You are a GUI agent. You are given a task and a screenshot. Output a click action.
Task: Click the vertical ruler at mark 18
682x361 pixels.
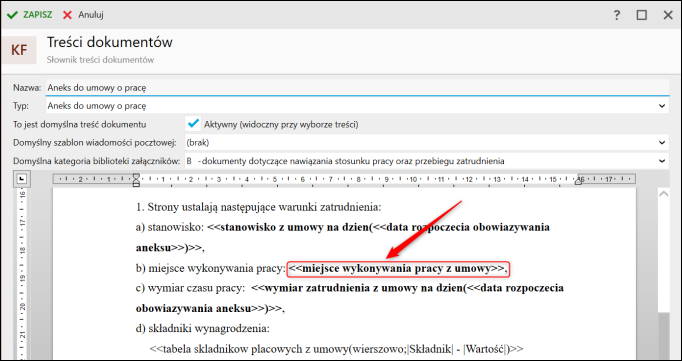click(23, 250)
